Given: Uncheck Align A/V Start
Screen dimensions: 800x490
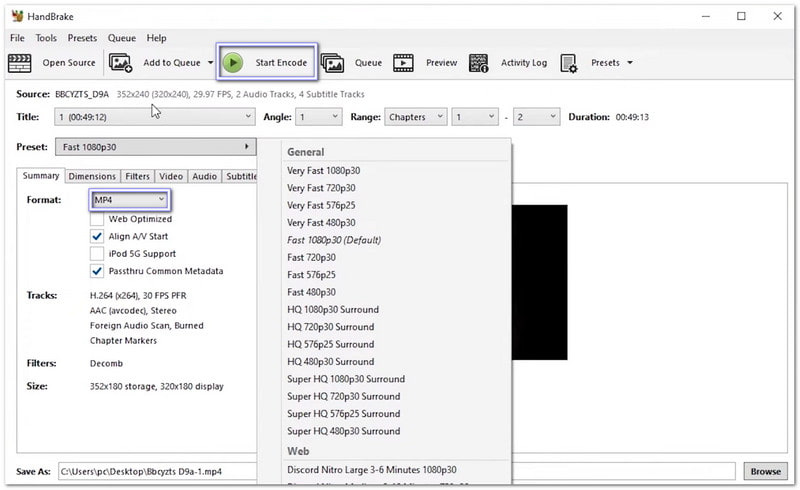Looking at the screenshot, I should pyautogui.click(x=96, y=236).
